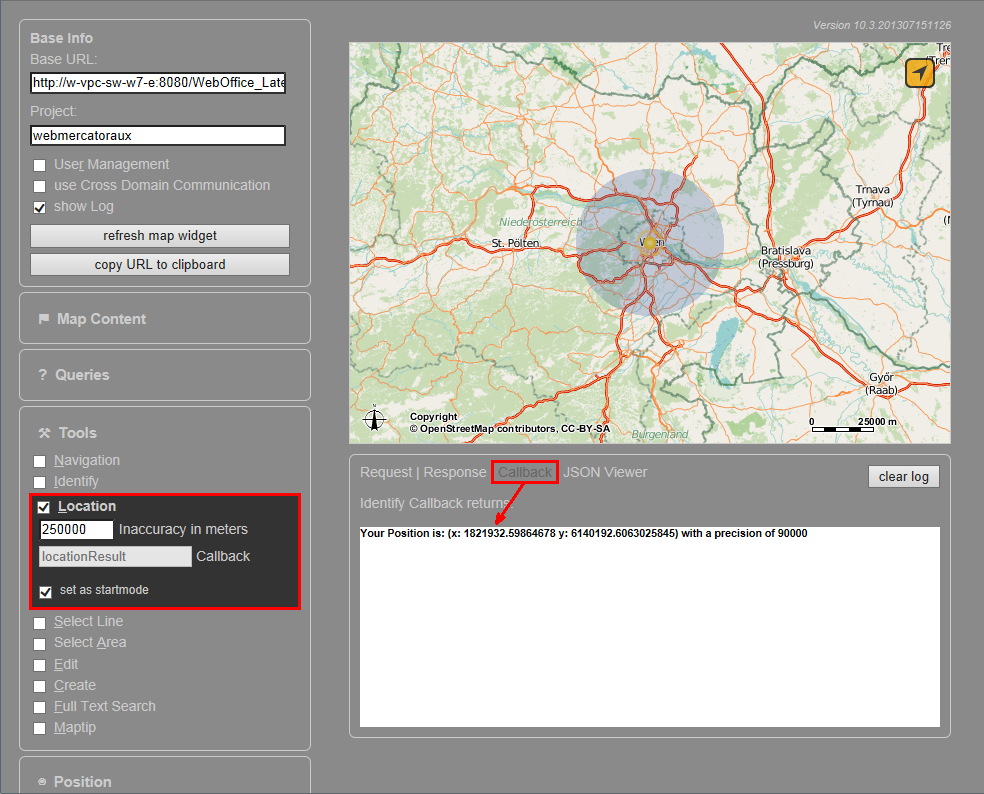The height and width of the screenshot is (794, 984).
Task: Open the Response tab in the log area
Action: (x=455, y=472)
